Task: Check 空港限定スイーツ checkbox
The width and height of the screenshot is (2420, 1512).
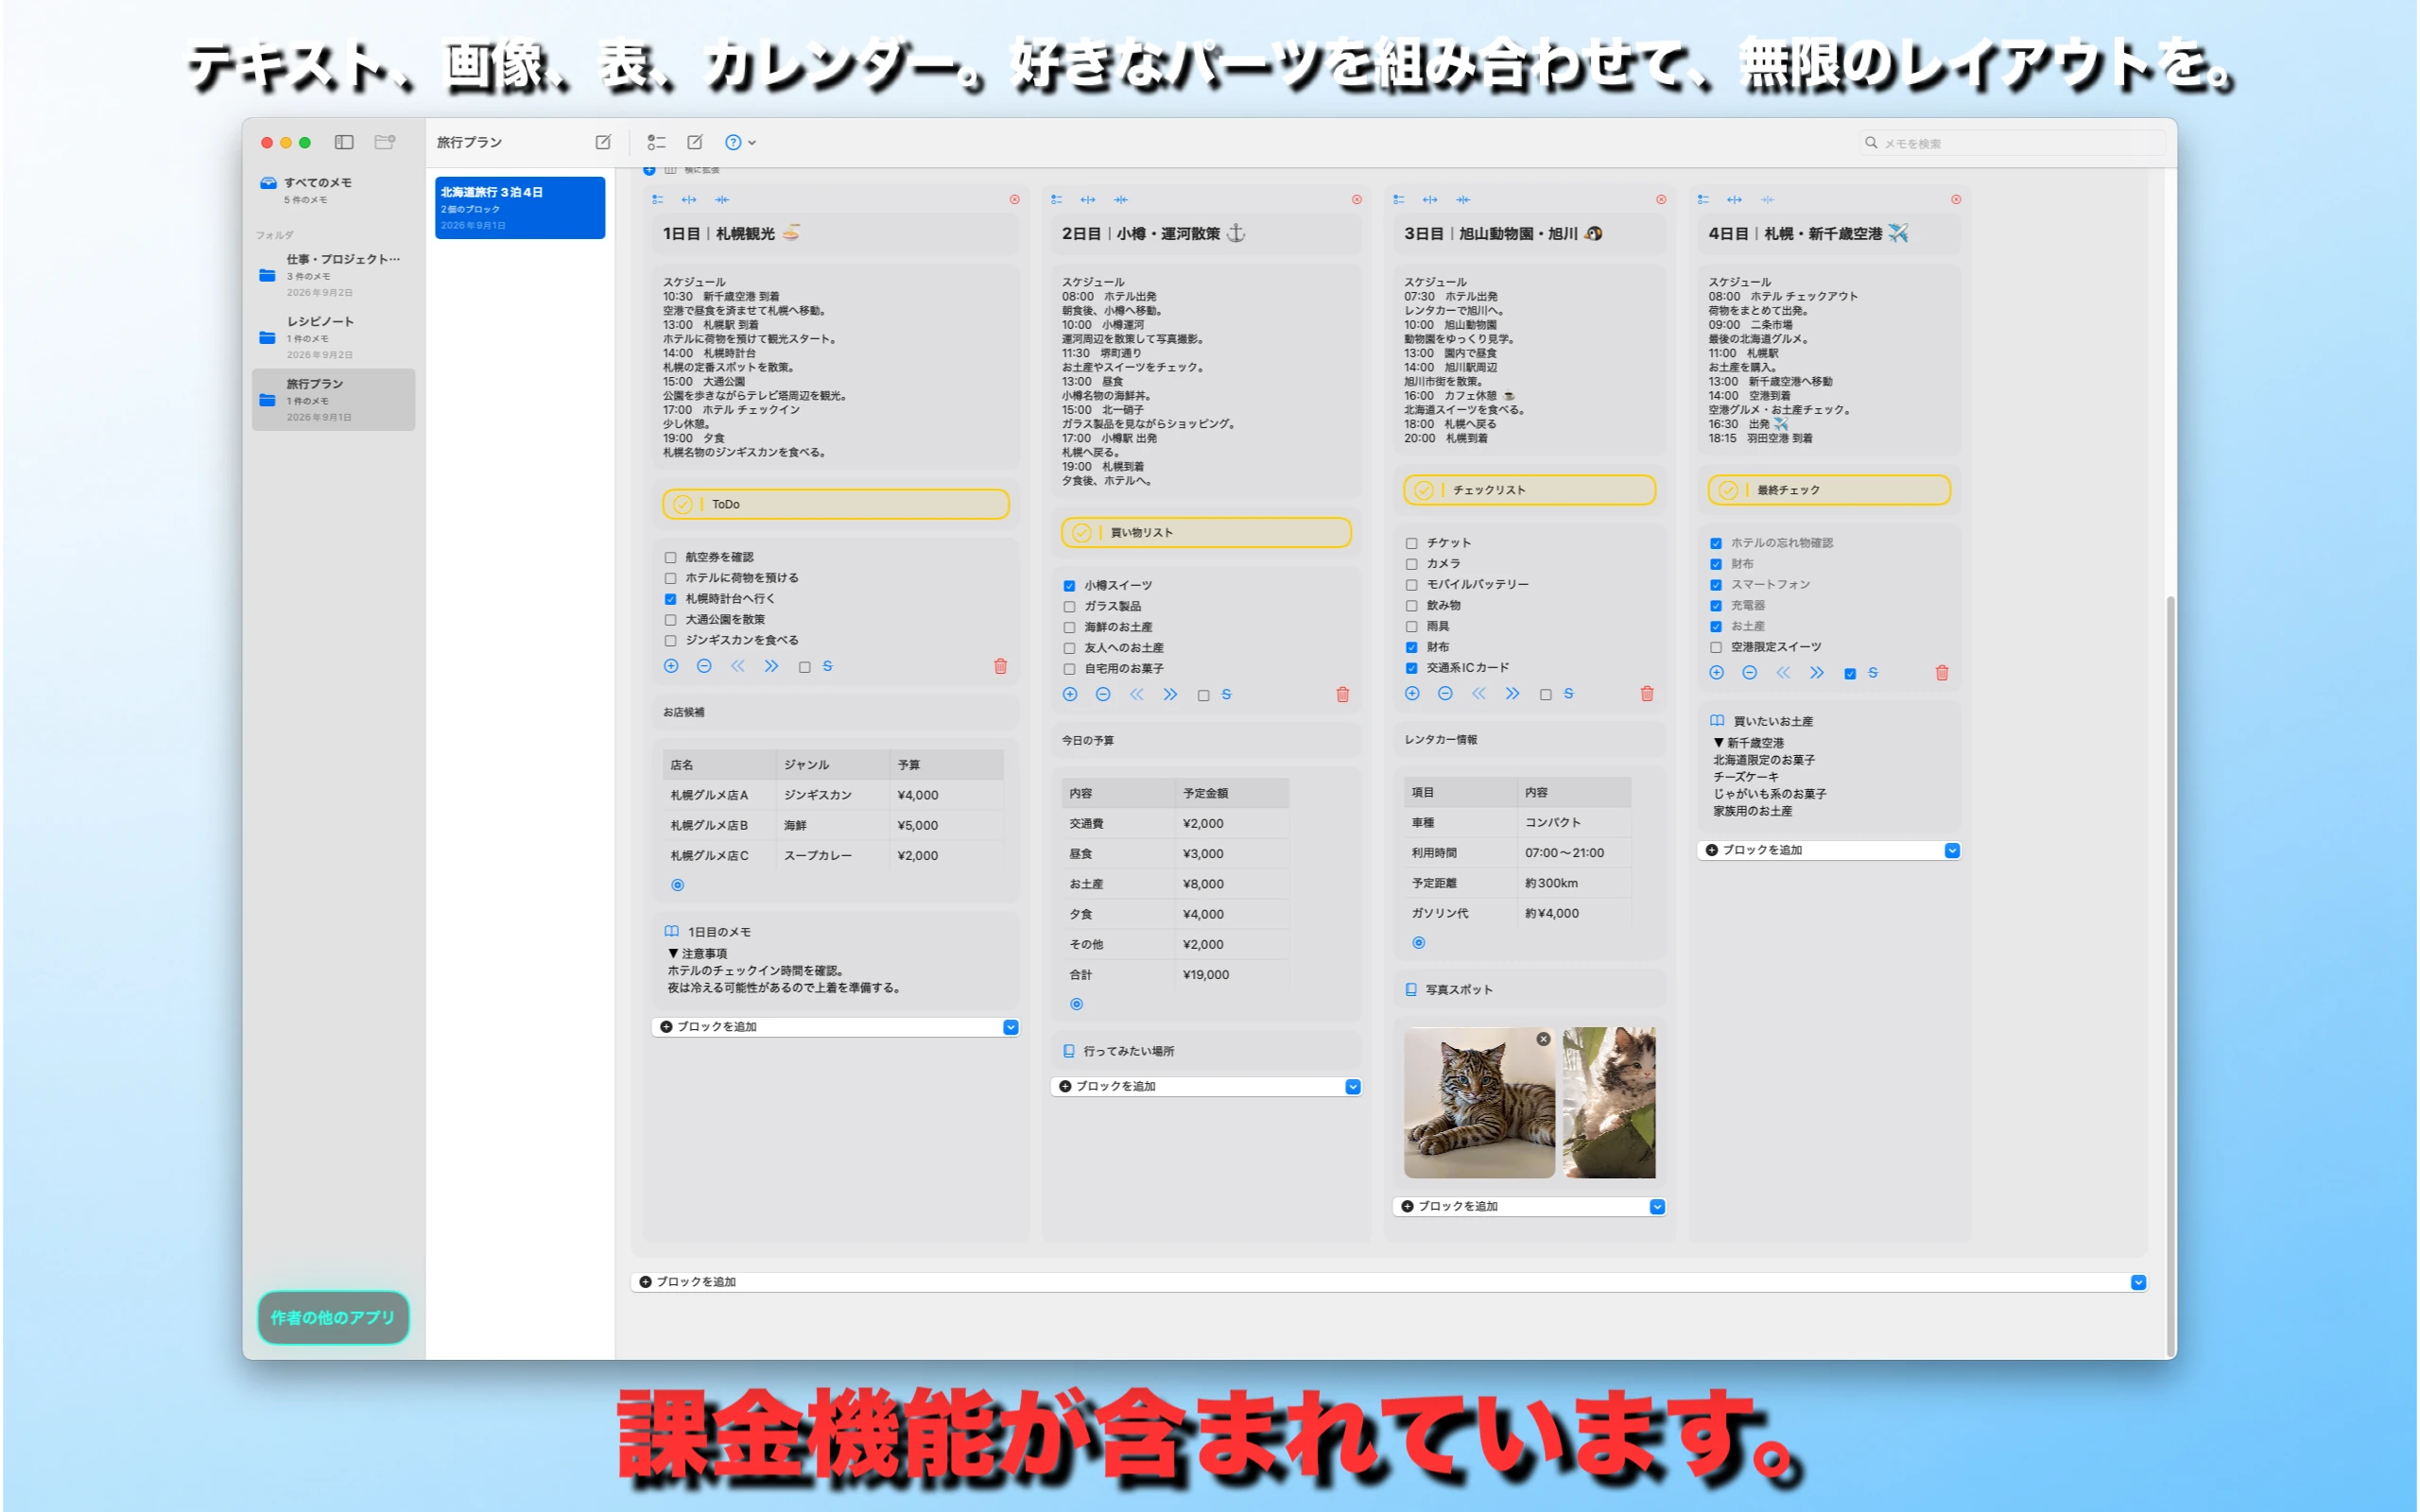Action: (1716, 647)
